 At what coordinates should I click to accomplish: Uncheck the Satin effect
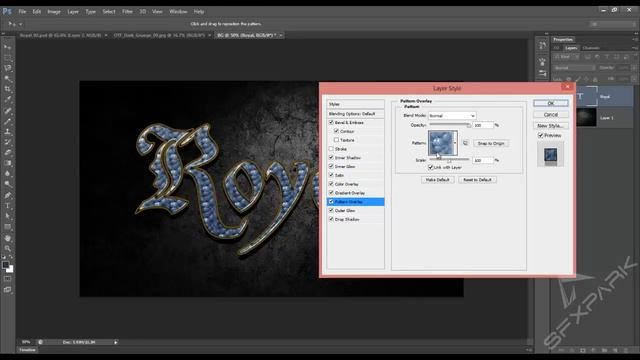[x=331, y=175]
